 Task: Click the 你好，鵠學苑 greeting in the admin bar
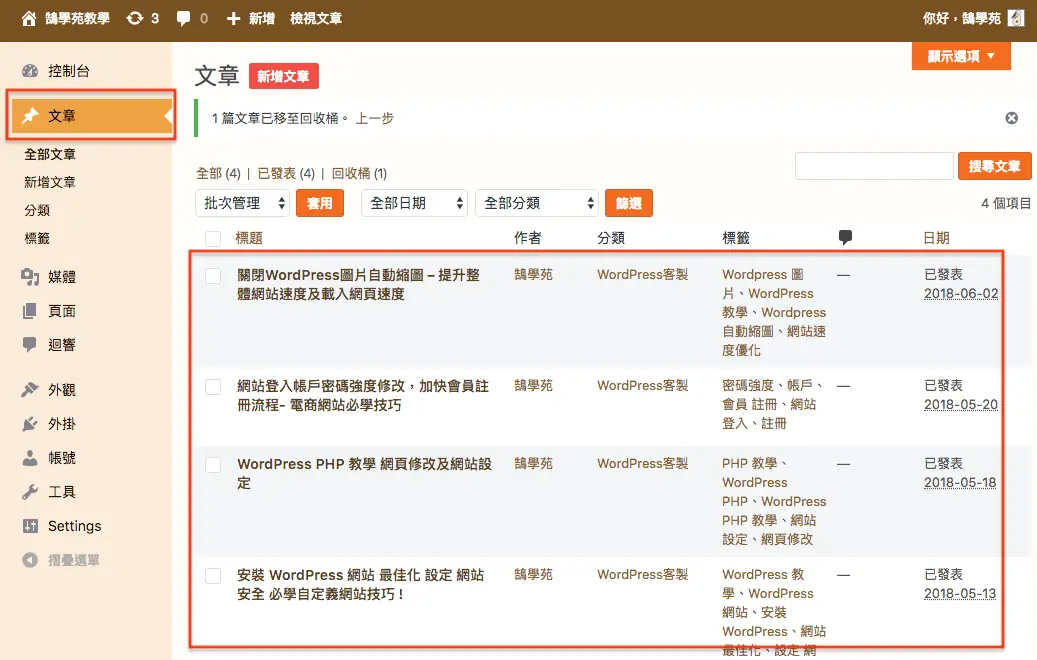coord(962,19)
